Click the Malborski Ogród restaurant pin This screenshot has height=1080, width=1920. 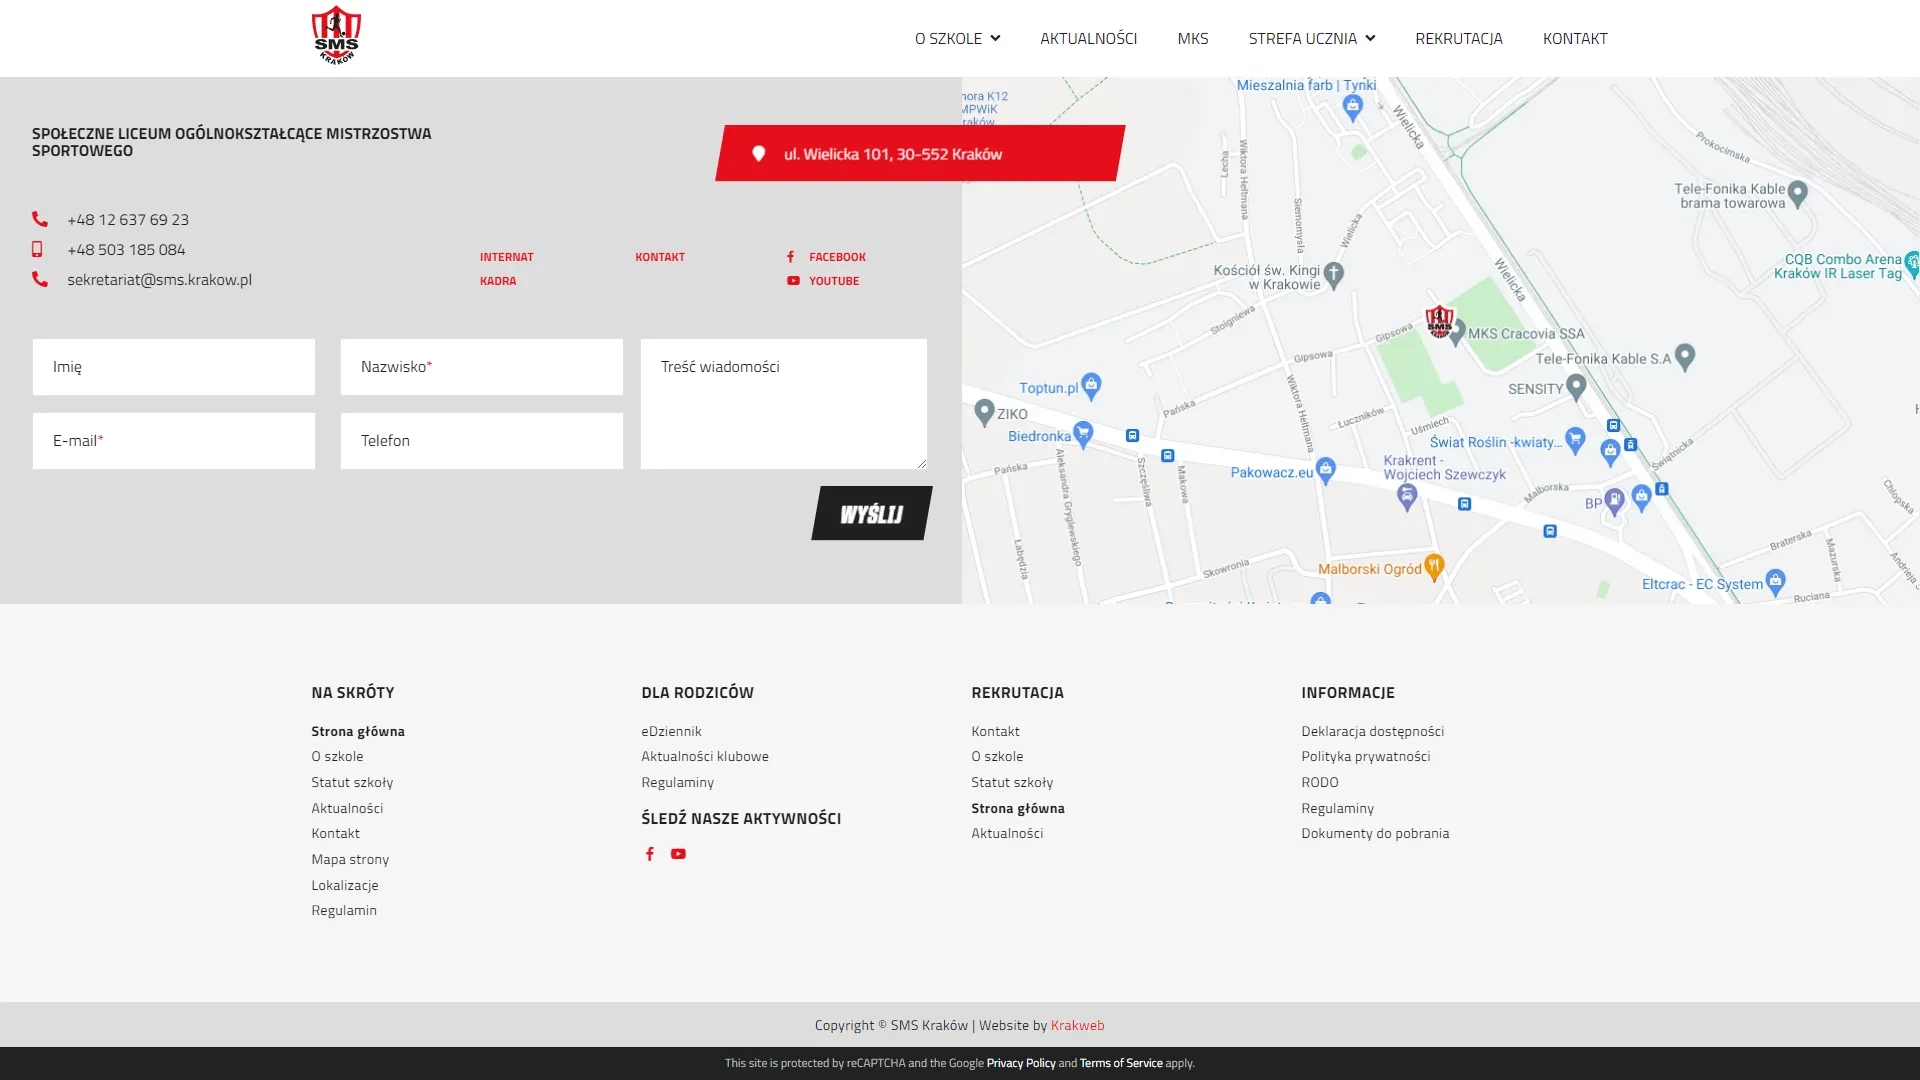pos(1434,566)
